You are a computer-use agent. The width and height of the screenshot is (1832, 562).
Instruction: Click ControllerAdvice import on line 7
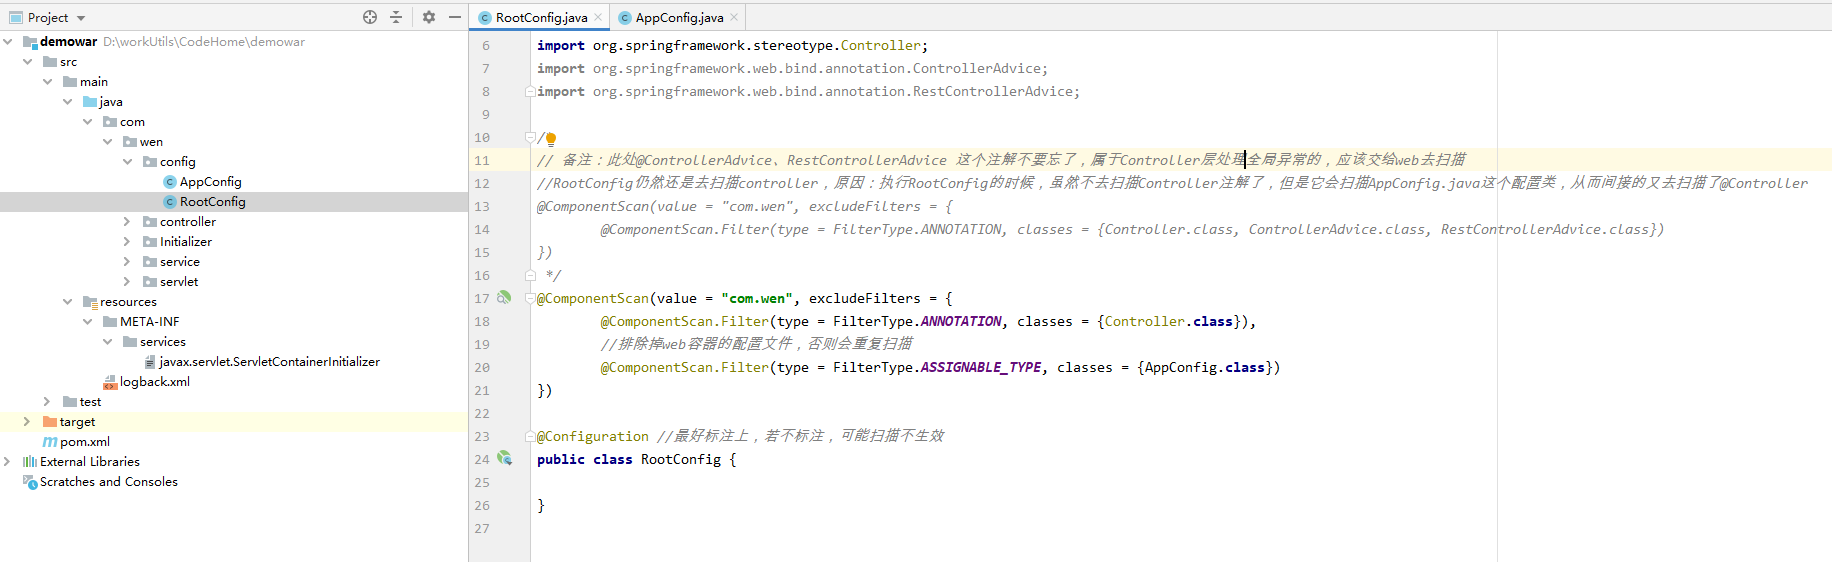[976, 69]
